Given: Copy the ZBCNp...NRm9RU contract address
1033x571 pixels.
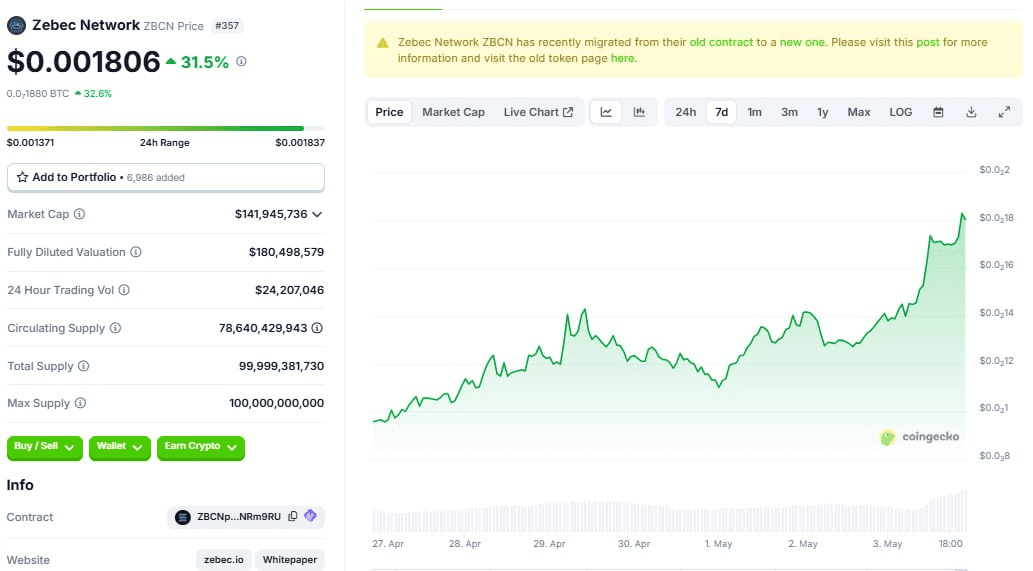Looking at the screenshot, I should (293, 516).
